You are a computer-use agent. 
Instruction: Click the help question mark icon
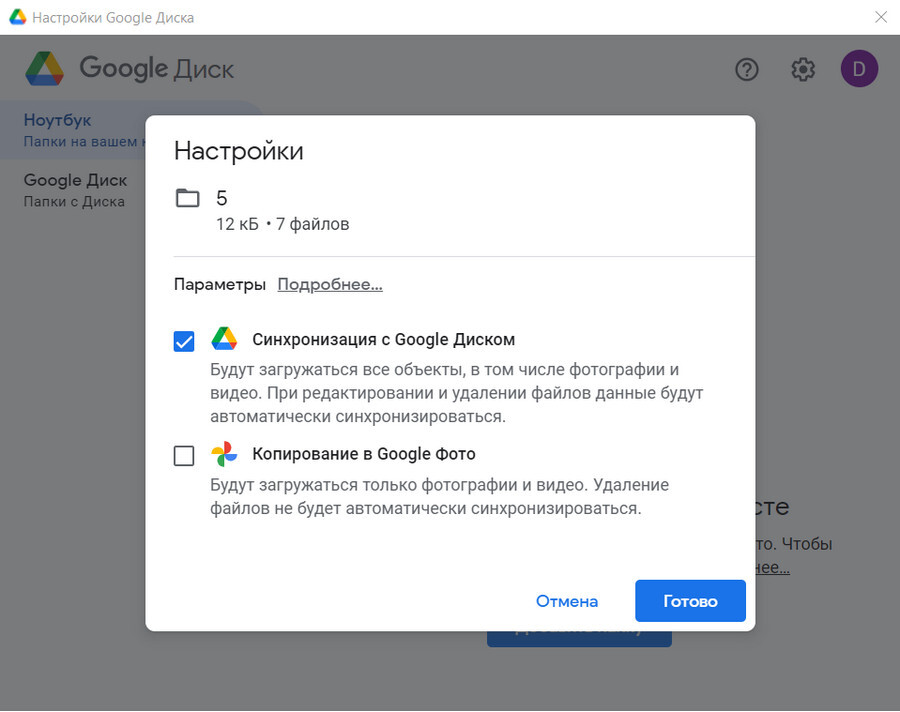click(747, 69)
